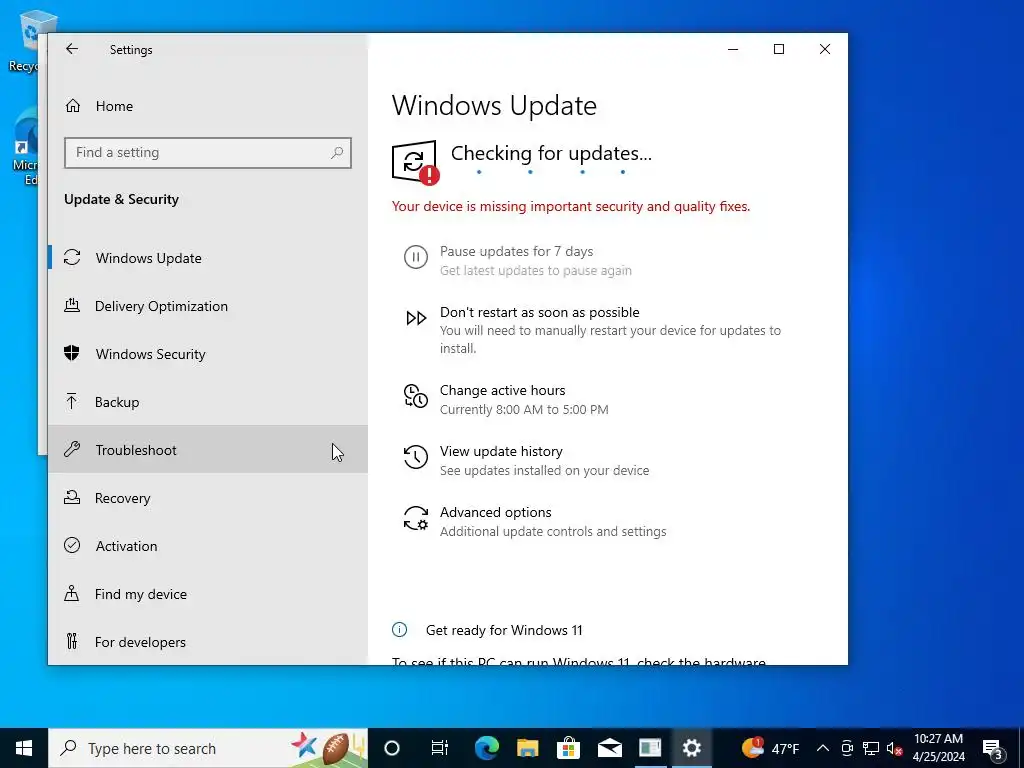Image resolution: width=1024 pixels, height=768 pixels.
Task: Launch Microsoft Edge from taskbar
Action: click(487, 748)
